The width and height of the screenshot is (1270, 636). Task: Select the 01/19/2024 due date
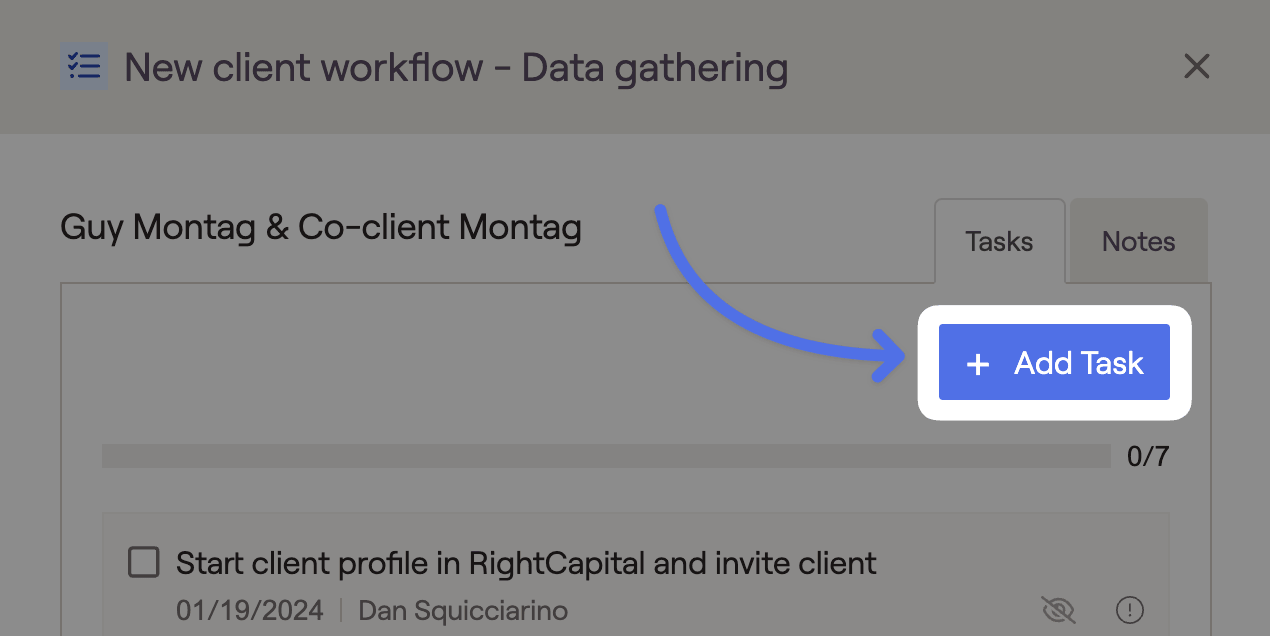250,610
